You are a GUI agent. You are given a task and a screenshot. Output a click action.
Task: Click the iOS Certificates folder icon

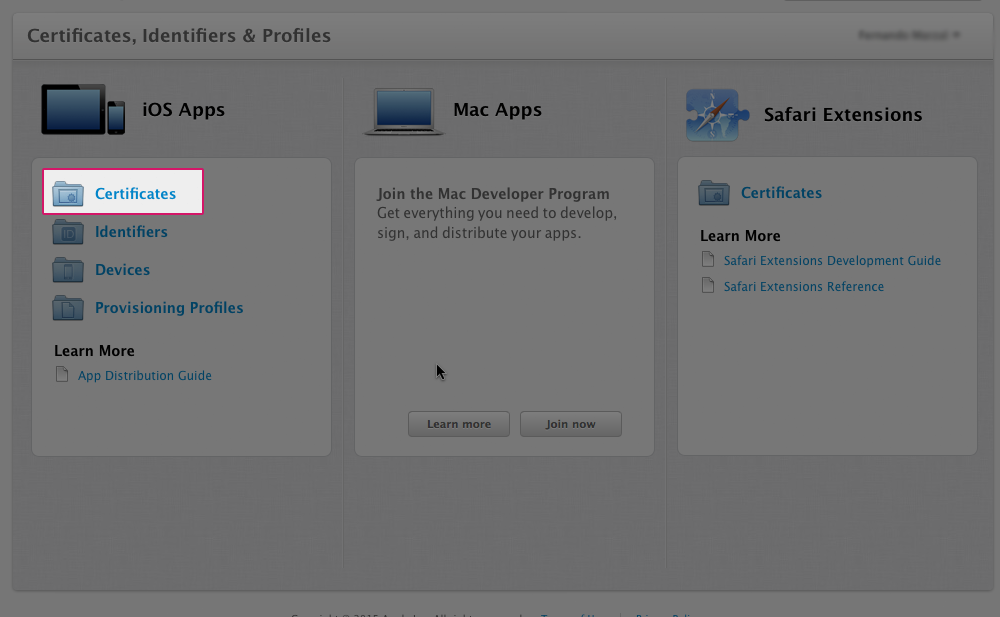[68, 193]
